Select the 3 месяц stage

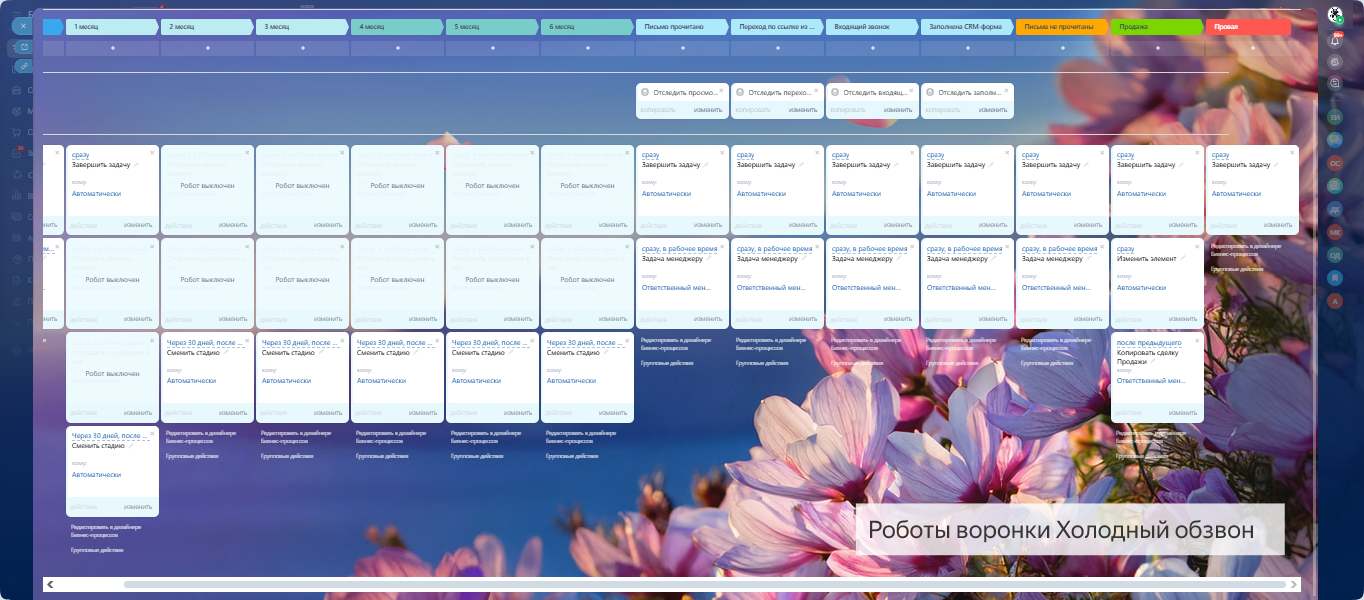pos(302,27)
